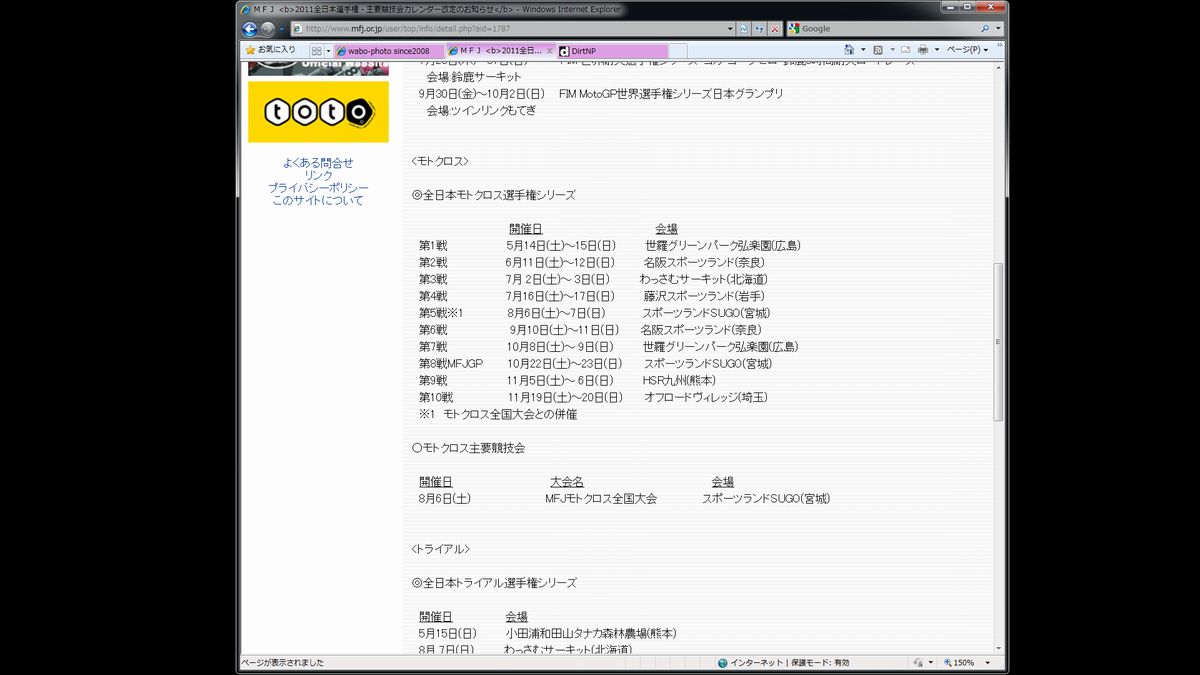This screenshot has width=1200, height=675.
Task: Open the search provider dropdown arrow
Action: click(998, 29)
